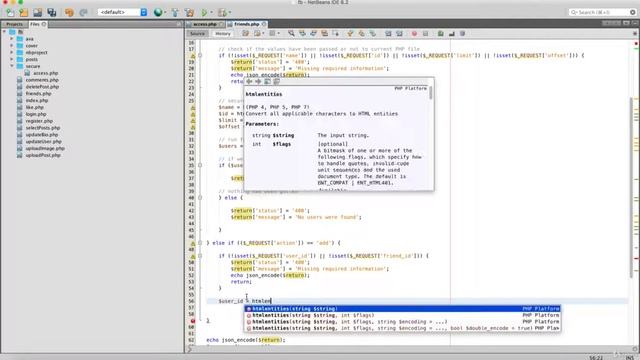
Task: Select first htmlentities(string $string) suggestion
Action: click(402, 309)
